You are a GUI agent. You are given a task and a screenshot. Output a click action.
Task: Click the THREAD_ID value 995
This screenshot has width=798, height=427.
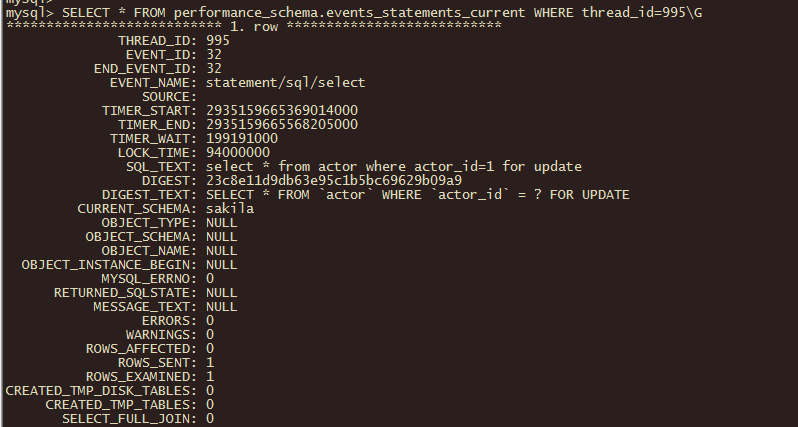tap(218, 41)
